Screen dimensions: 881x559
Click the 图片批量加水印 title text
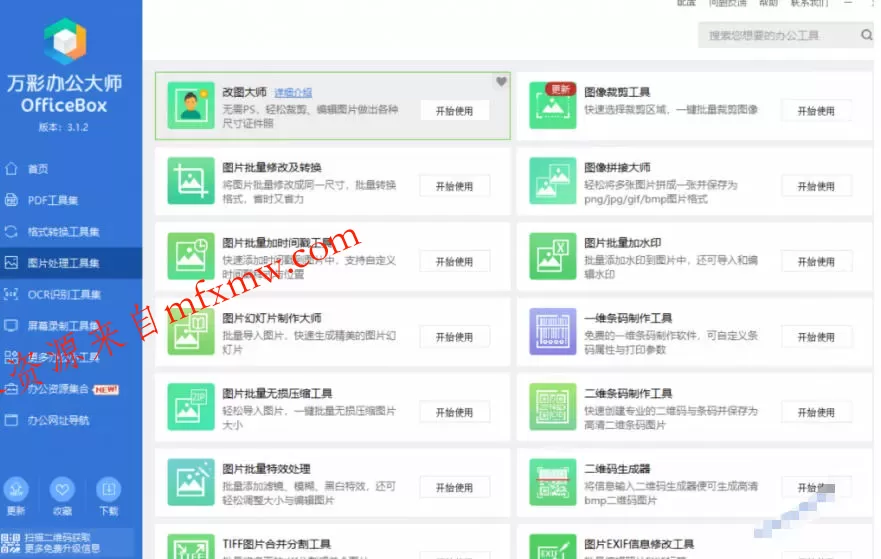[623, 243]
